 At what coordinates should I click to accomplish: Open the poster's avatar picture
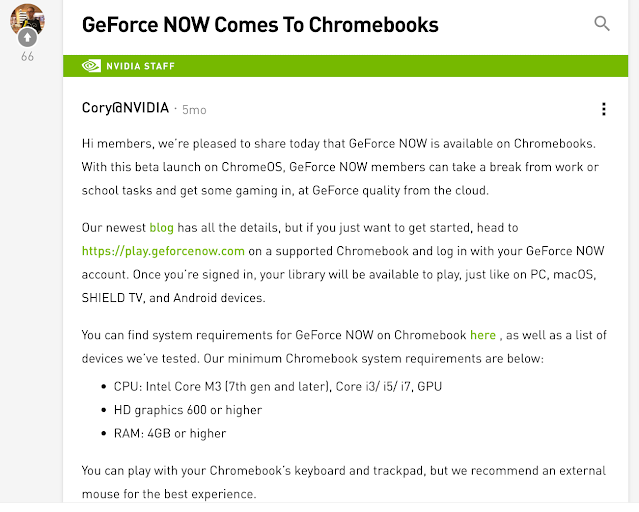(27, 16)
